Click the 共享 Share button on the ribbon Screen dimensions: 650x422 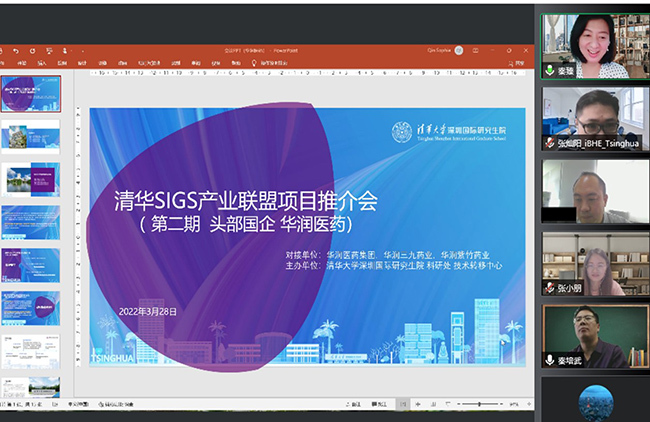point(517,63)
